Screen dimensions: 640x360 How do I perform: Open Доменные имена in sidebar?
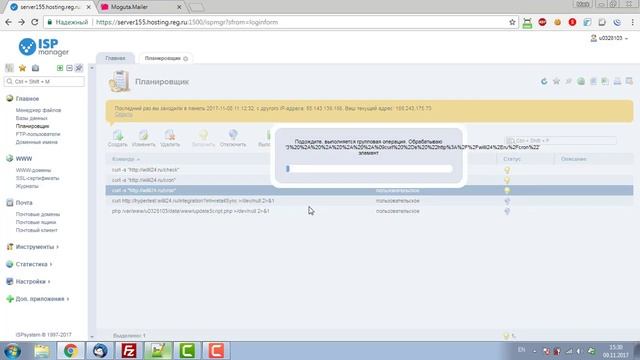[x=36, y=142]
